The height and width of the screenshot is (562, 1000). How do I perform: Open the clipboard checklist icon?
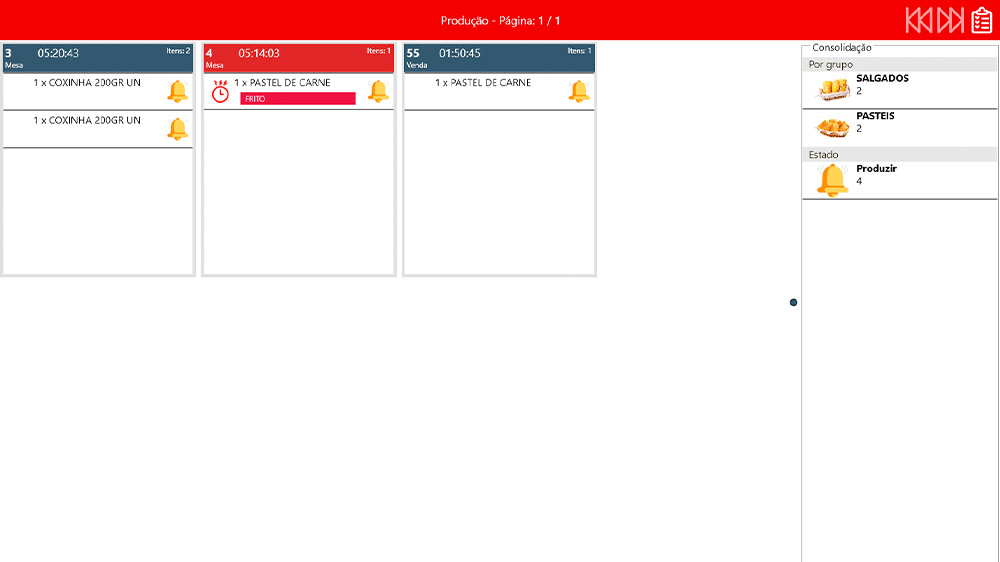click(x=982, y=20)
